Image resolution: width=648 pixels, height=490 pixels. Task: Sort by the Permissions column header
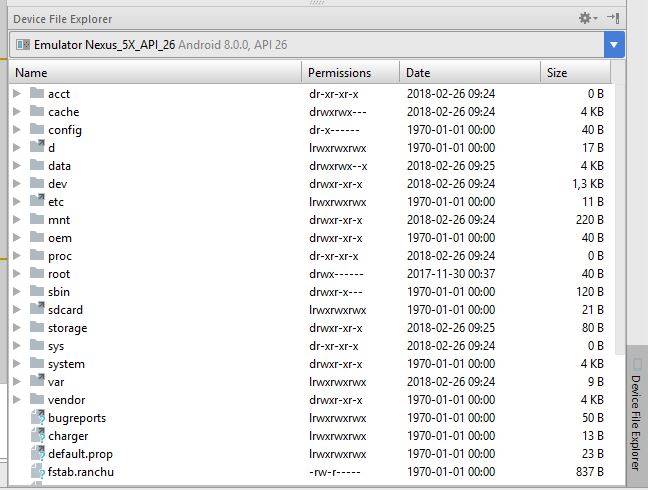(x=350, y=73)
